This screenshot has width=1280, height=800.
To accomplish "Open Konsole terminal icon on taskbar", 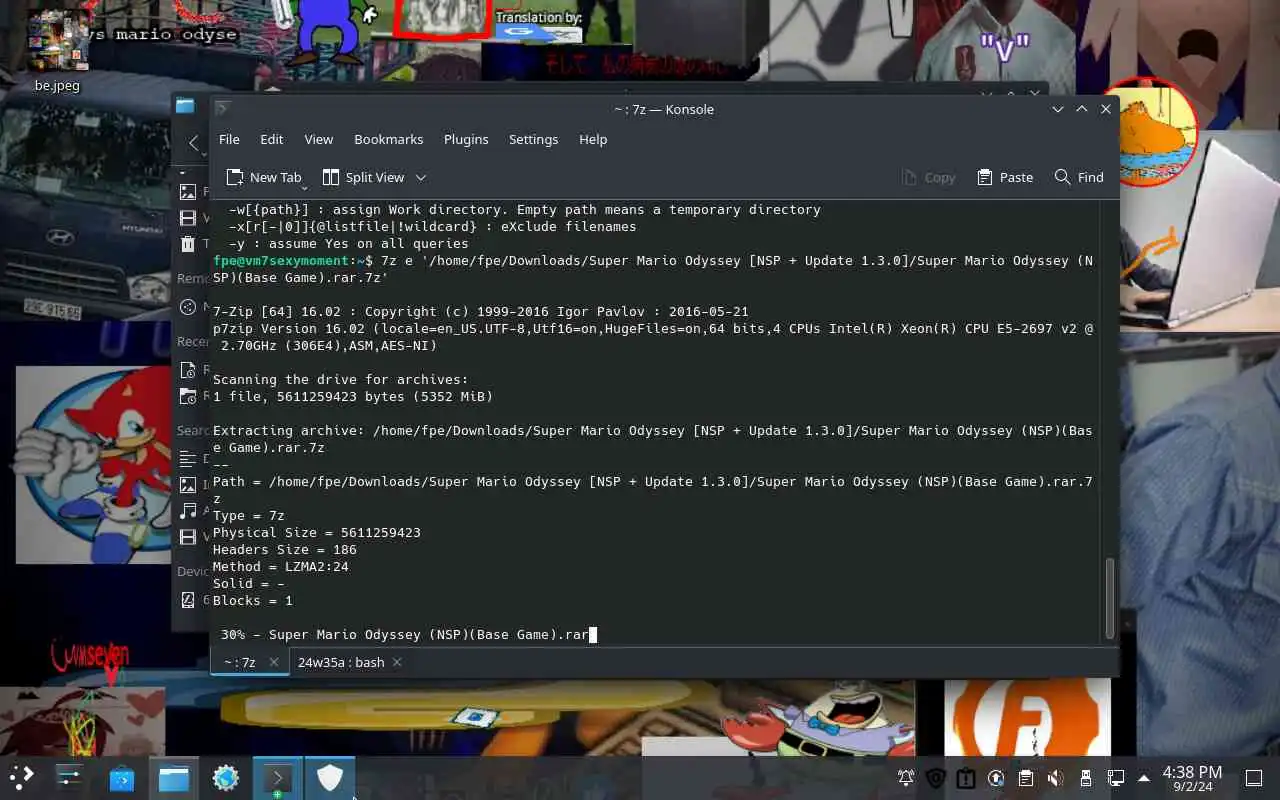I will tap(278, 777).
